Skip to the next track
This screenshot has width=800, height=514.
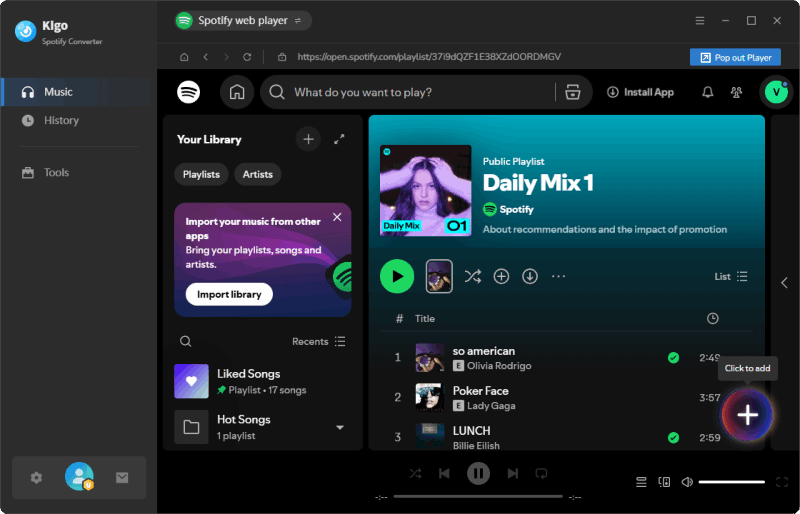[x=513, y=474]
